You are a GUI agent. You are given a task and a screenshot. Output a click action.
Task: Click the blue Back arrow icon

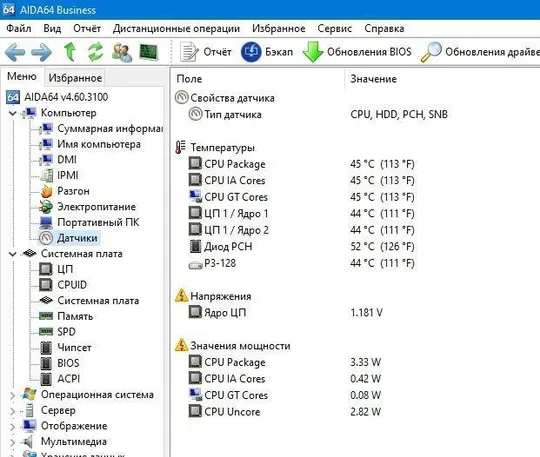point(15,52)
